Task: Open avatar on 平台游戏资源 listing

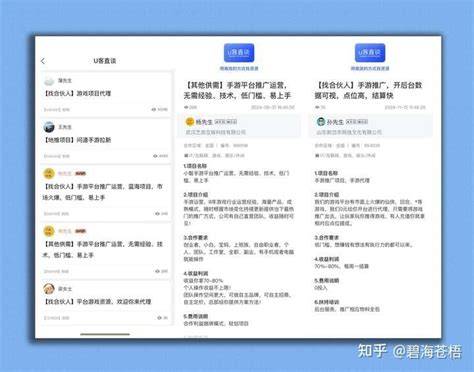Action: [49, 289]
